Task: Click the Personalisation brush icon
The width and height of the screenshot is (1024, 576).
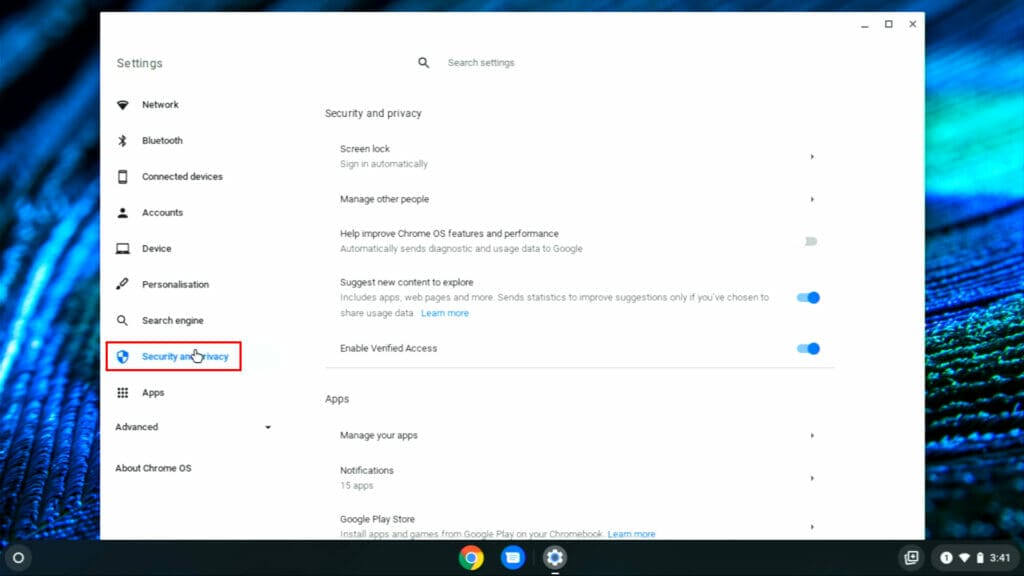Action: pos(122,284)
